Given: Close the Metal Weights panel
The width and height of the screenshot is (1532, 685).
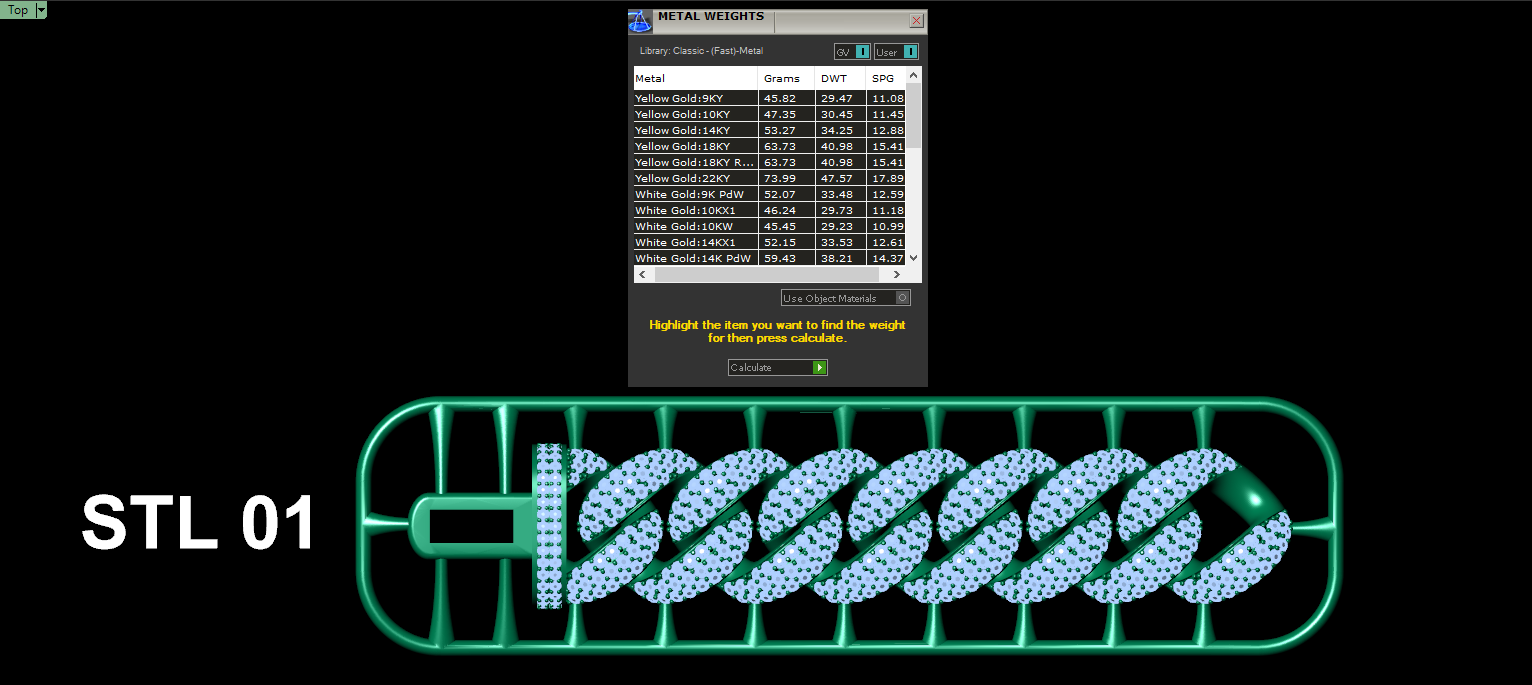Looking at the screenshot, I should click(x=916, y=21).
